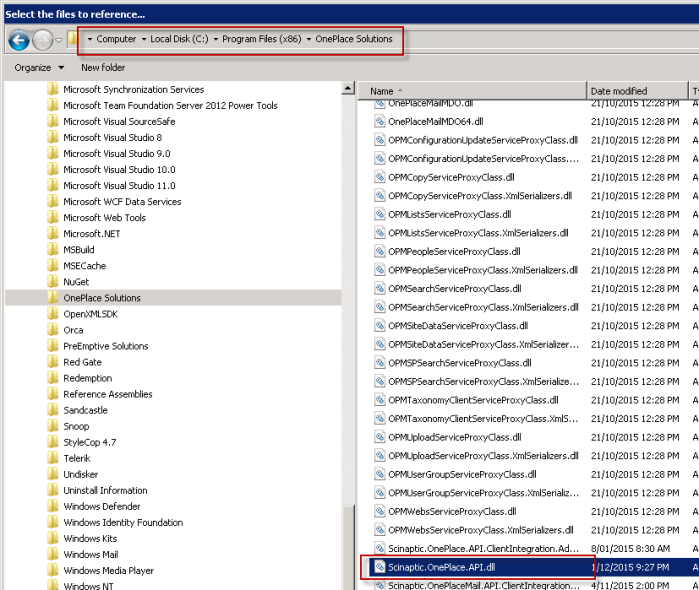Create a New folder
This screenshot has height=590, width=699.
point(103,68)
